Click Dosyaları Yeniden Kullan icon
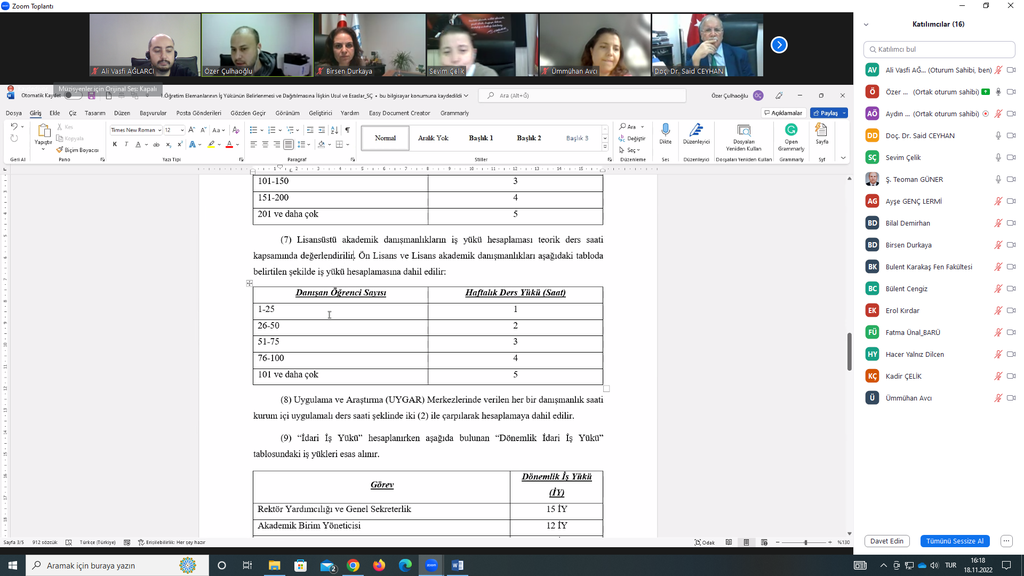1024x576 pixels. 744,134
